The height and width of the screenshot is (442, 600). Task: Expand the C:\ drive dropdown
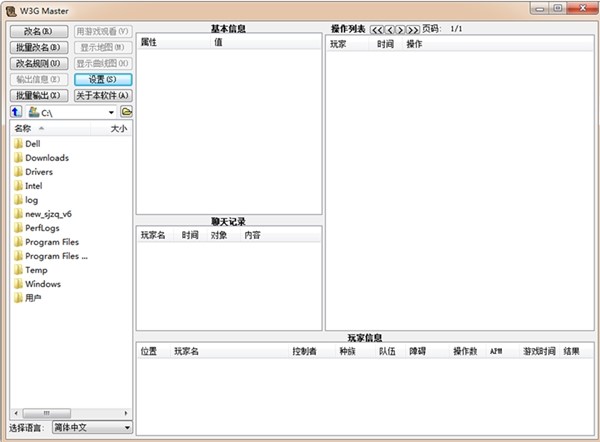(x=111, y=113)
